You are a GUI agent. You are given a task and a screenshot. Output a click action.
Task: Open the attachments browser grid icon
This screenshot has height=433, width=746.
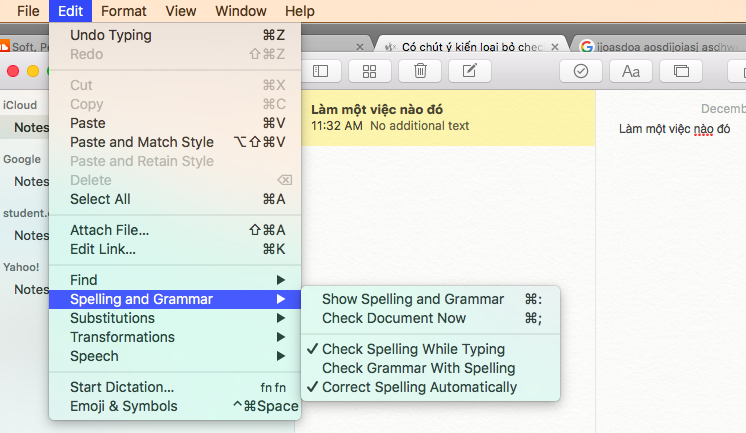point(369,71)
